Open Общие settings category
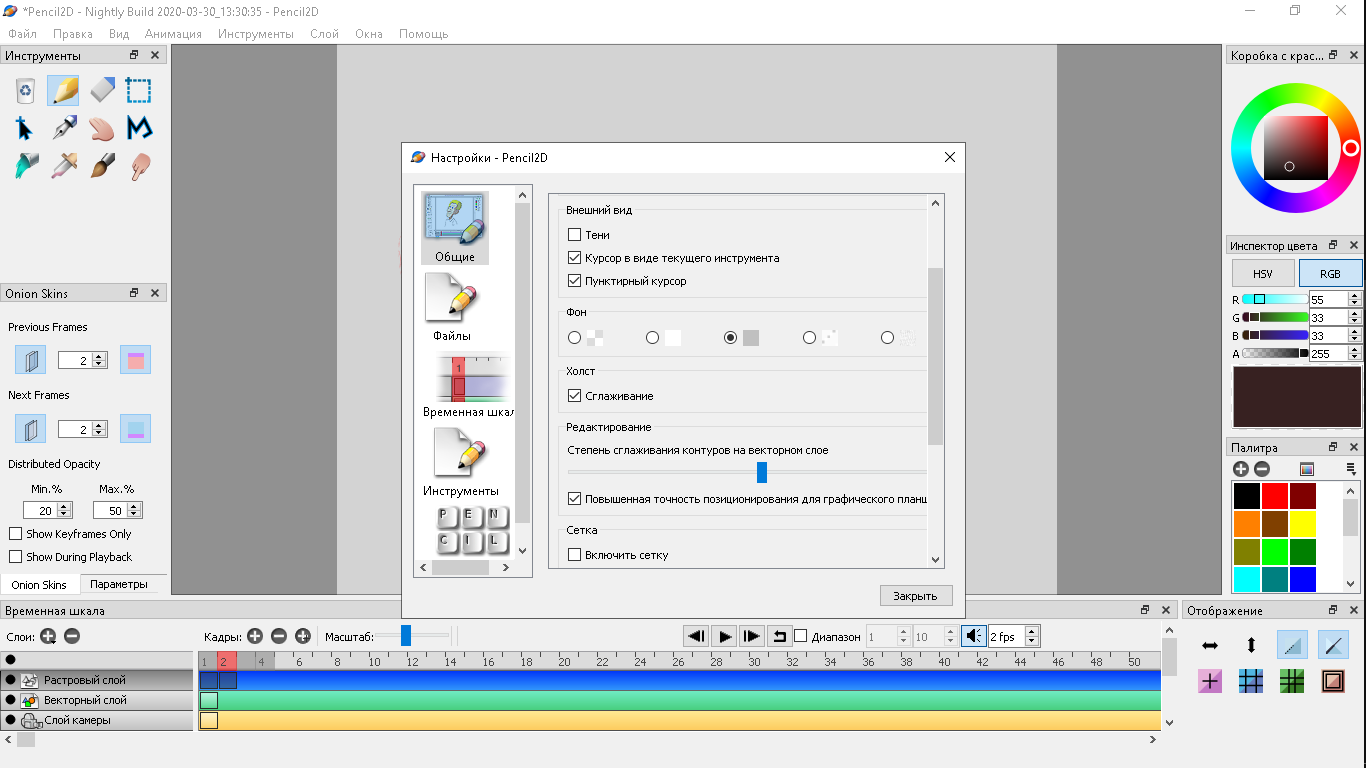 pyautogui.click(x=455, y=228)
